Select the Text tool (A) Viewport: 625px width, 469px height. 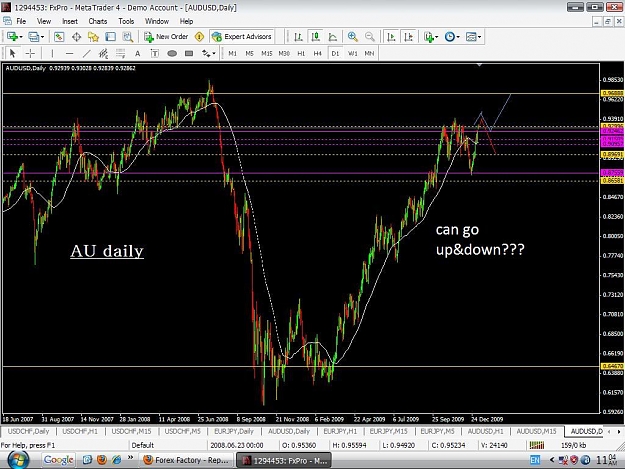click(138, 53)
